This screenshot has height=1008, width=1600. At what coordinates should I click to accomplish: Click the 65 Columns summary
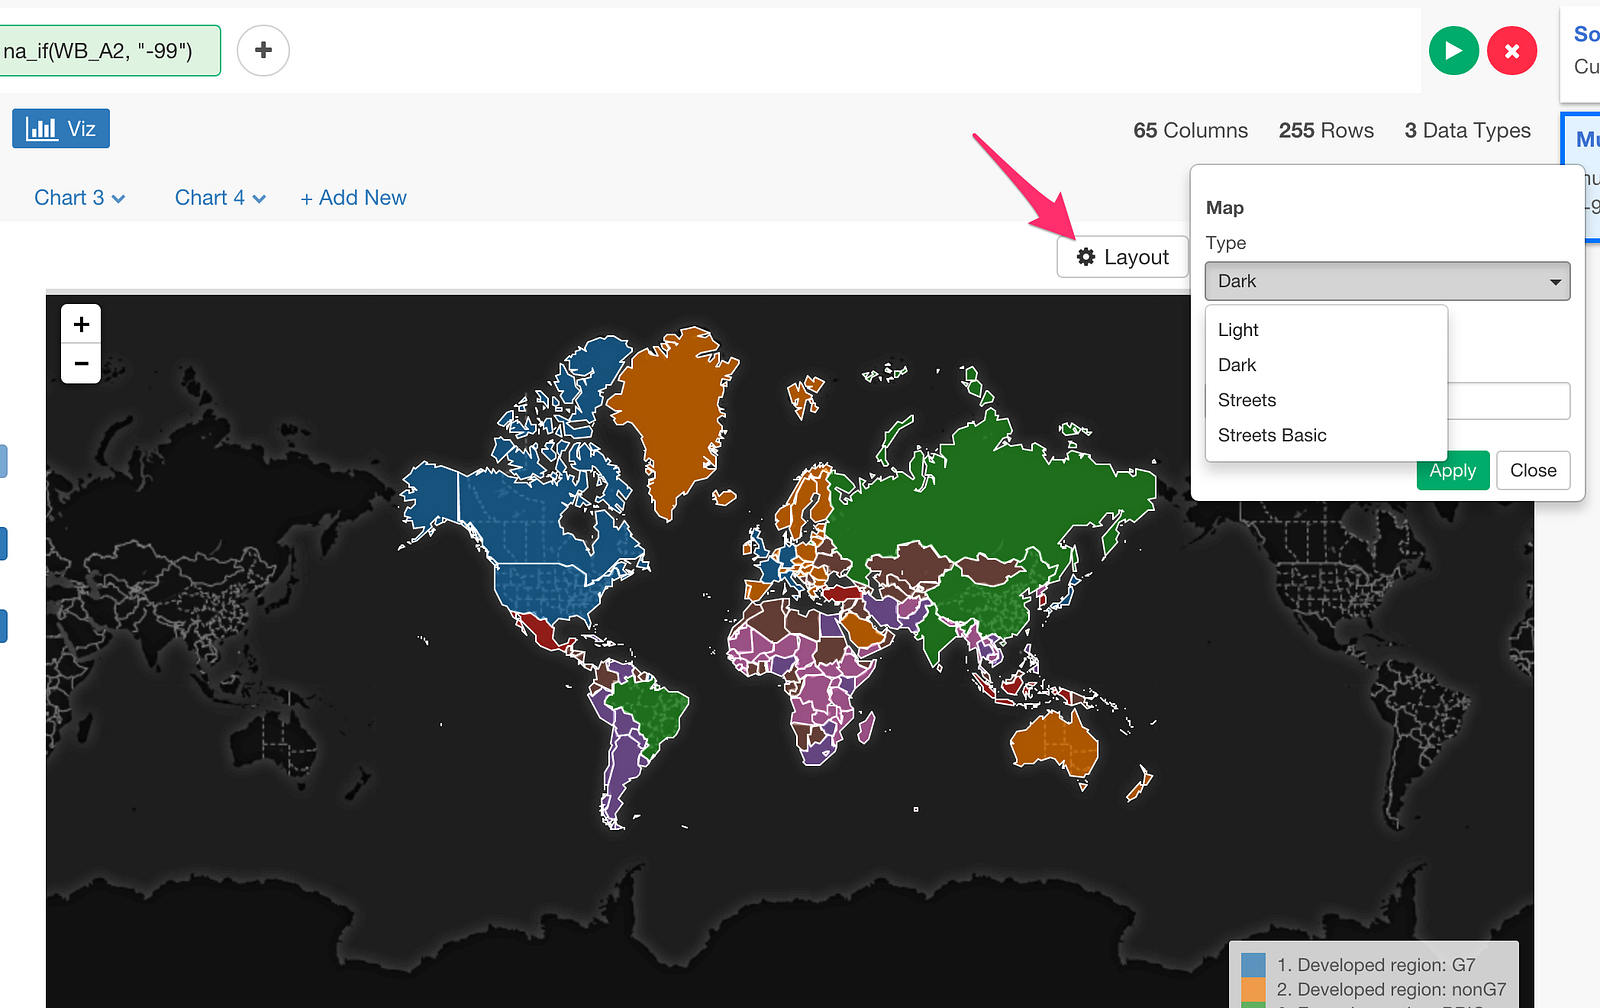[1190, 130]
